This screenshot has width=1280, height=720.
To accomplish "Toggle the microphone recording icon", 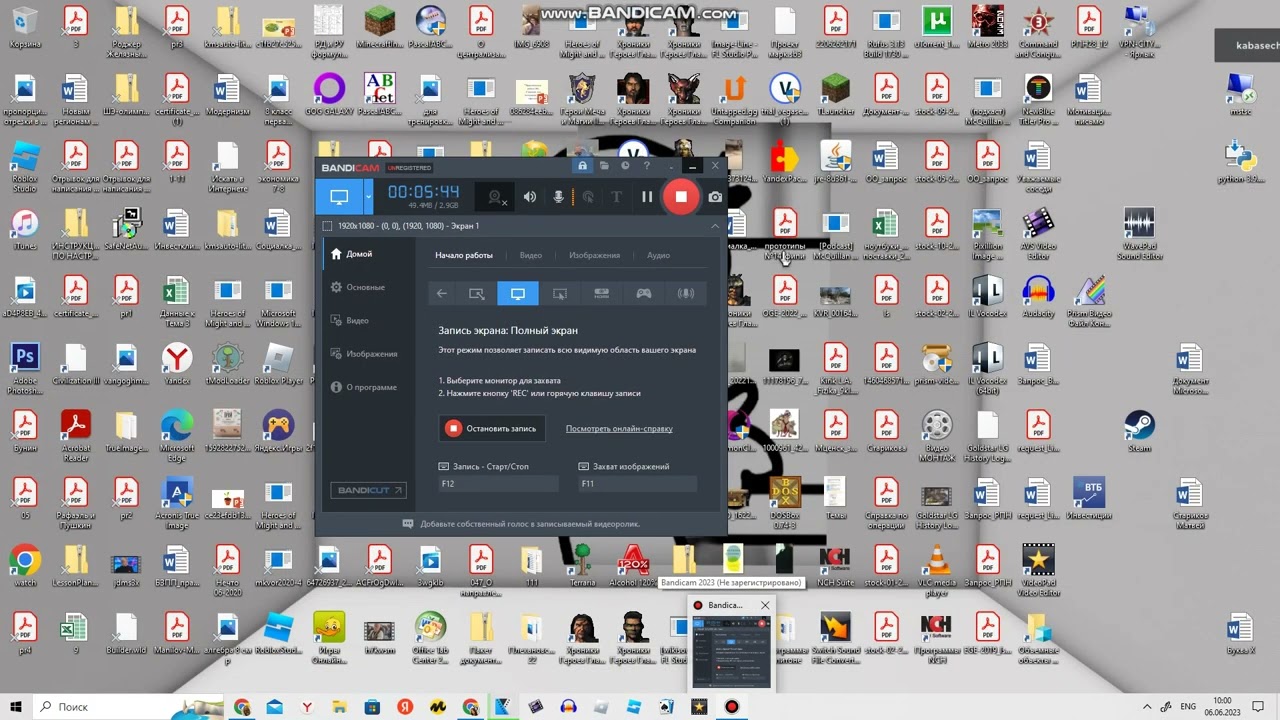I will coord(559,197).
